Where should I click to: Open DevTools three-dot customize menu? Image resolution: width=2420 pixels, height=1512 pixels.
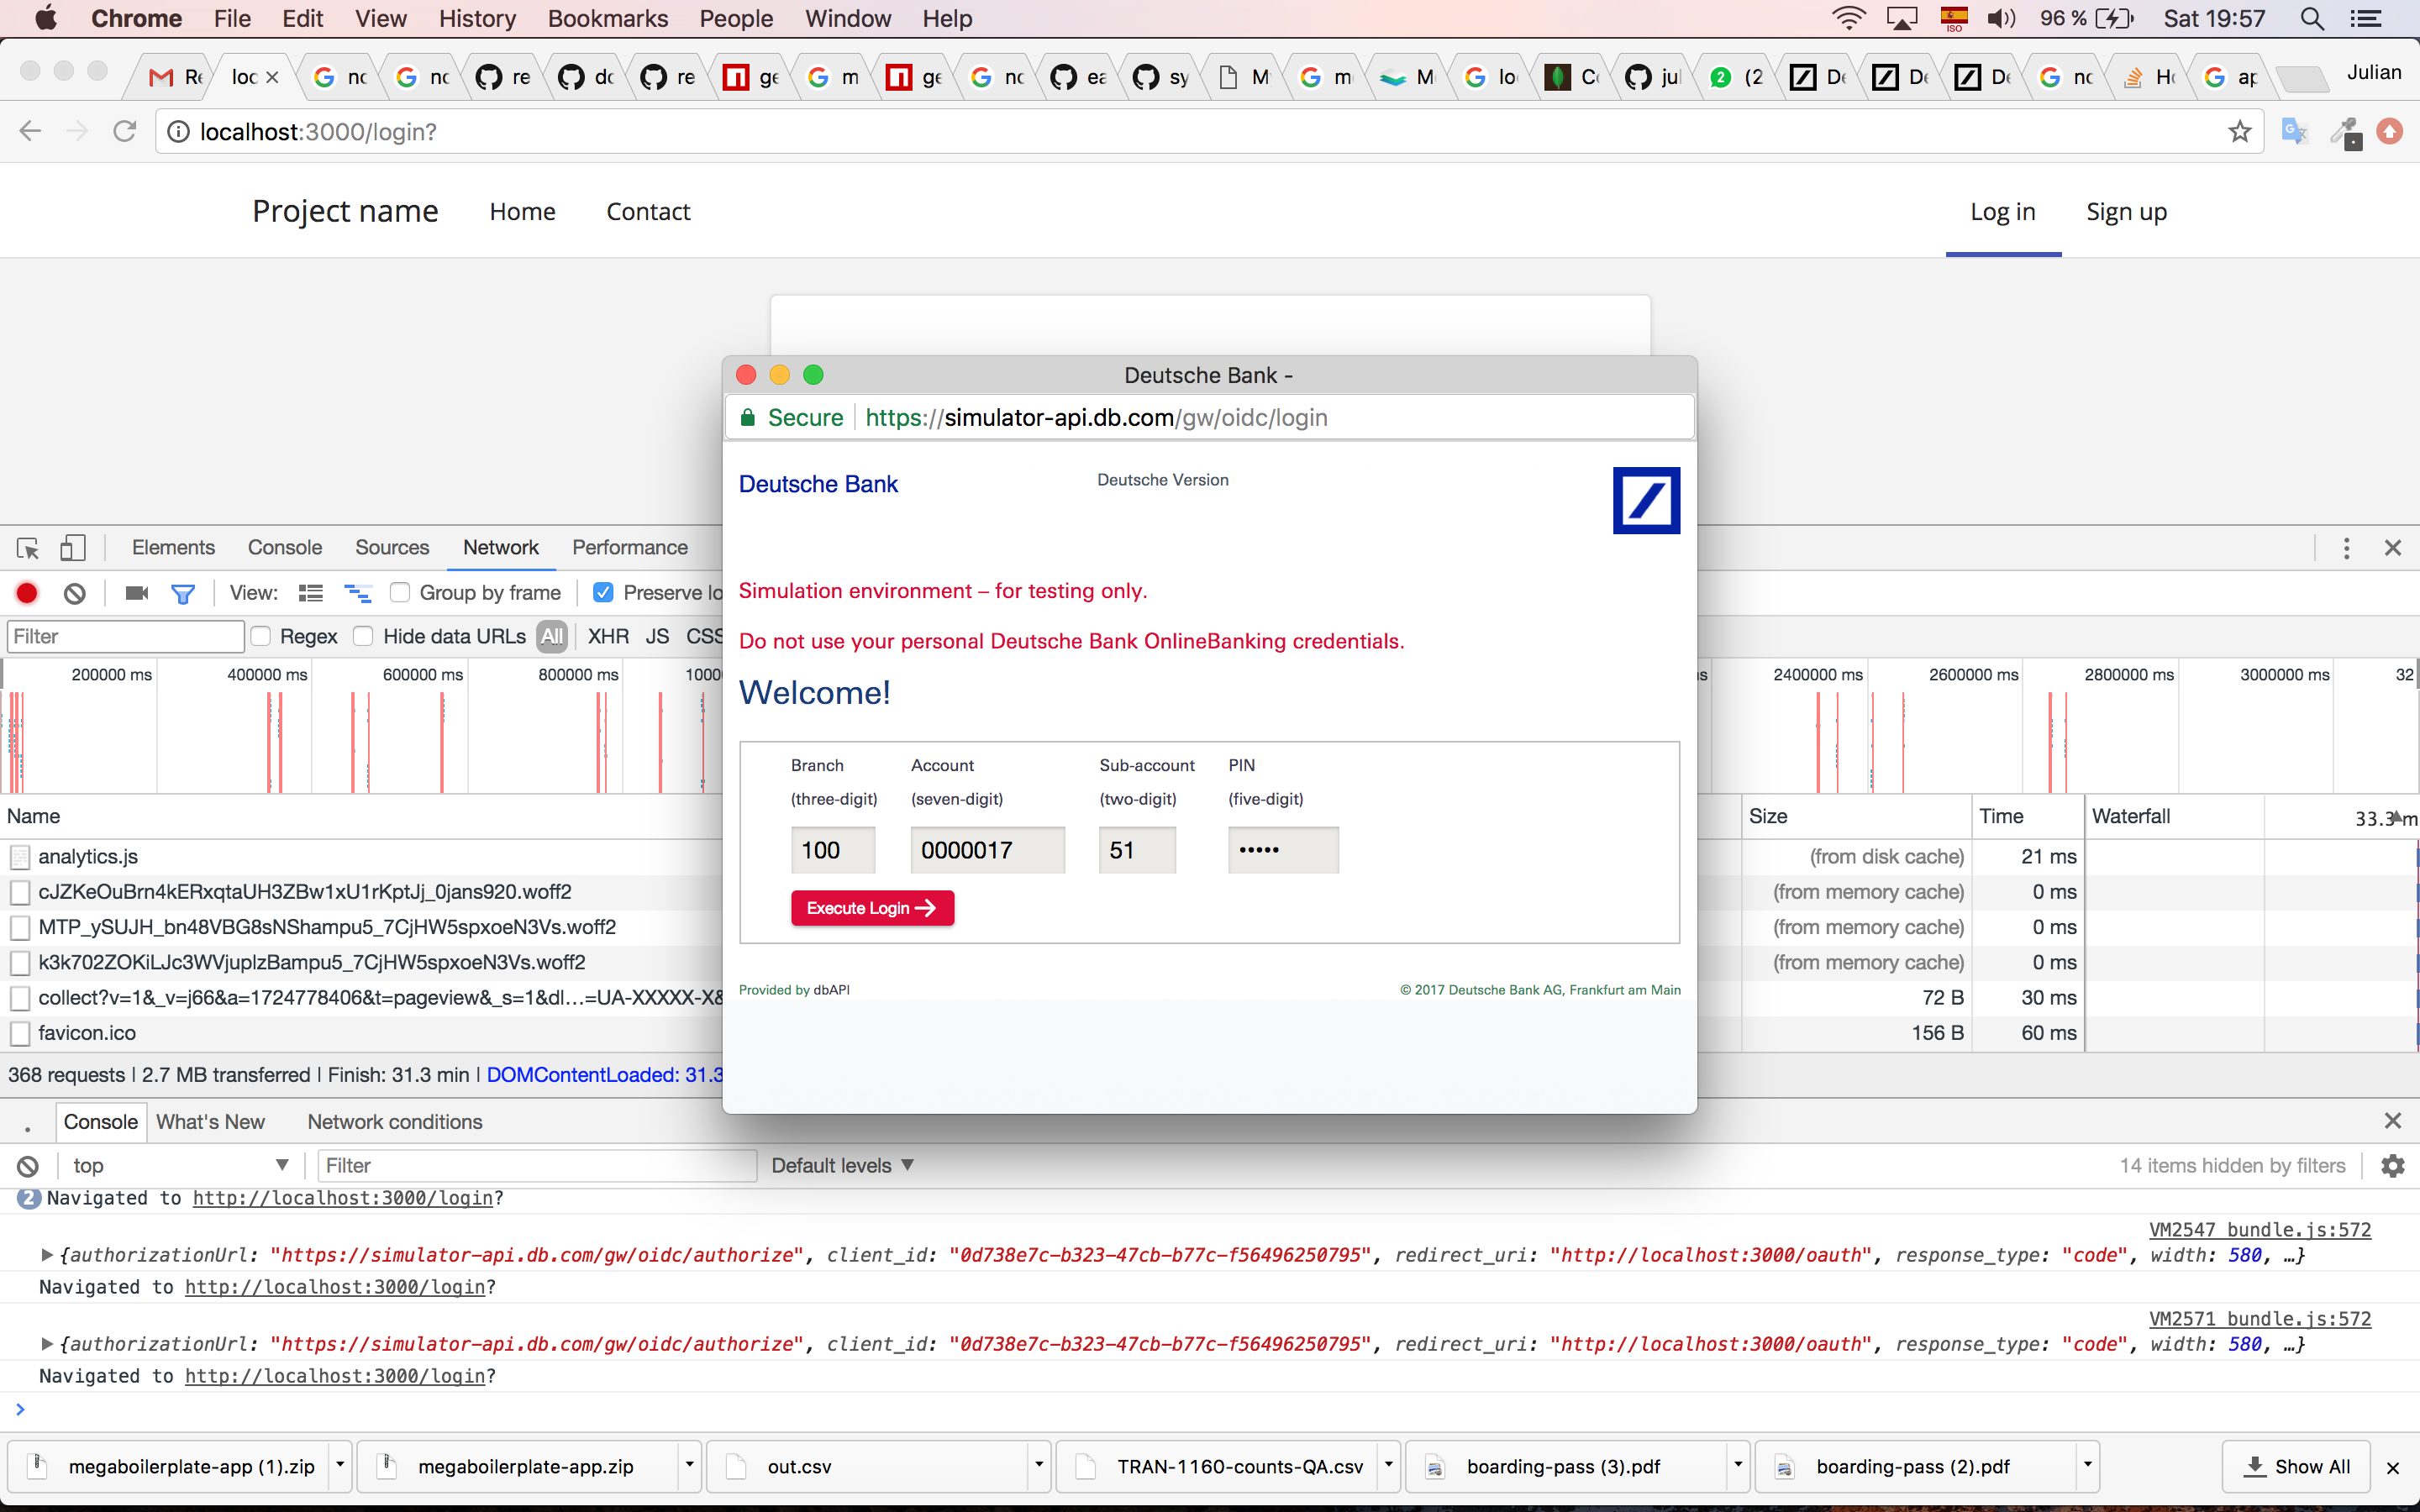[2346, 548]
